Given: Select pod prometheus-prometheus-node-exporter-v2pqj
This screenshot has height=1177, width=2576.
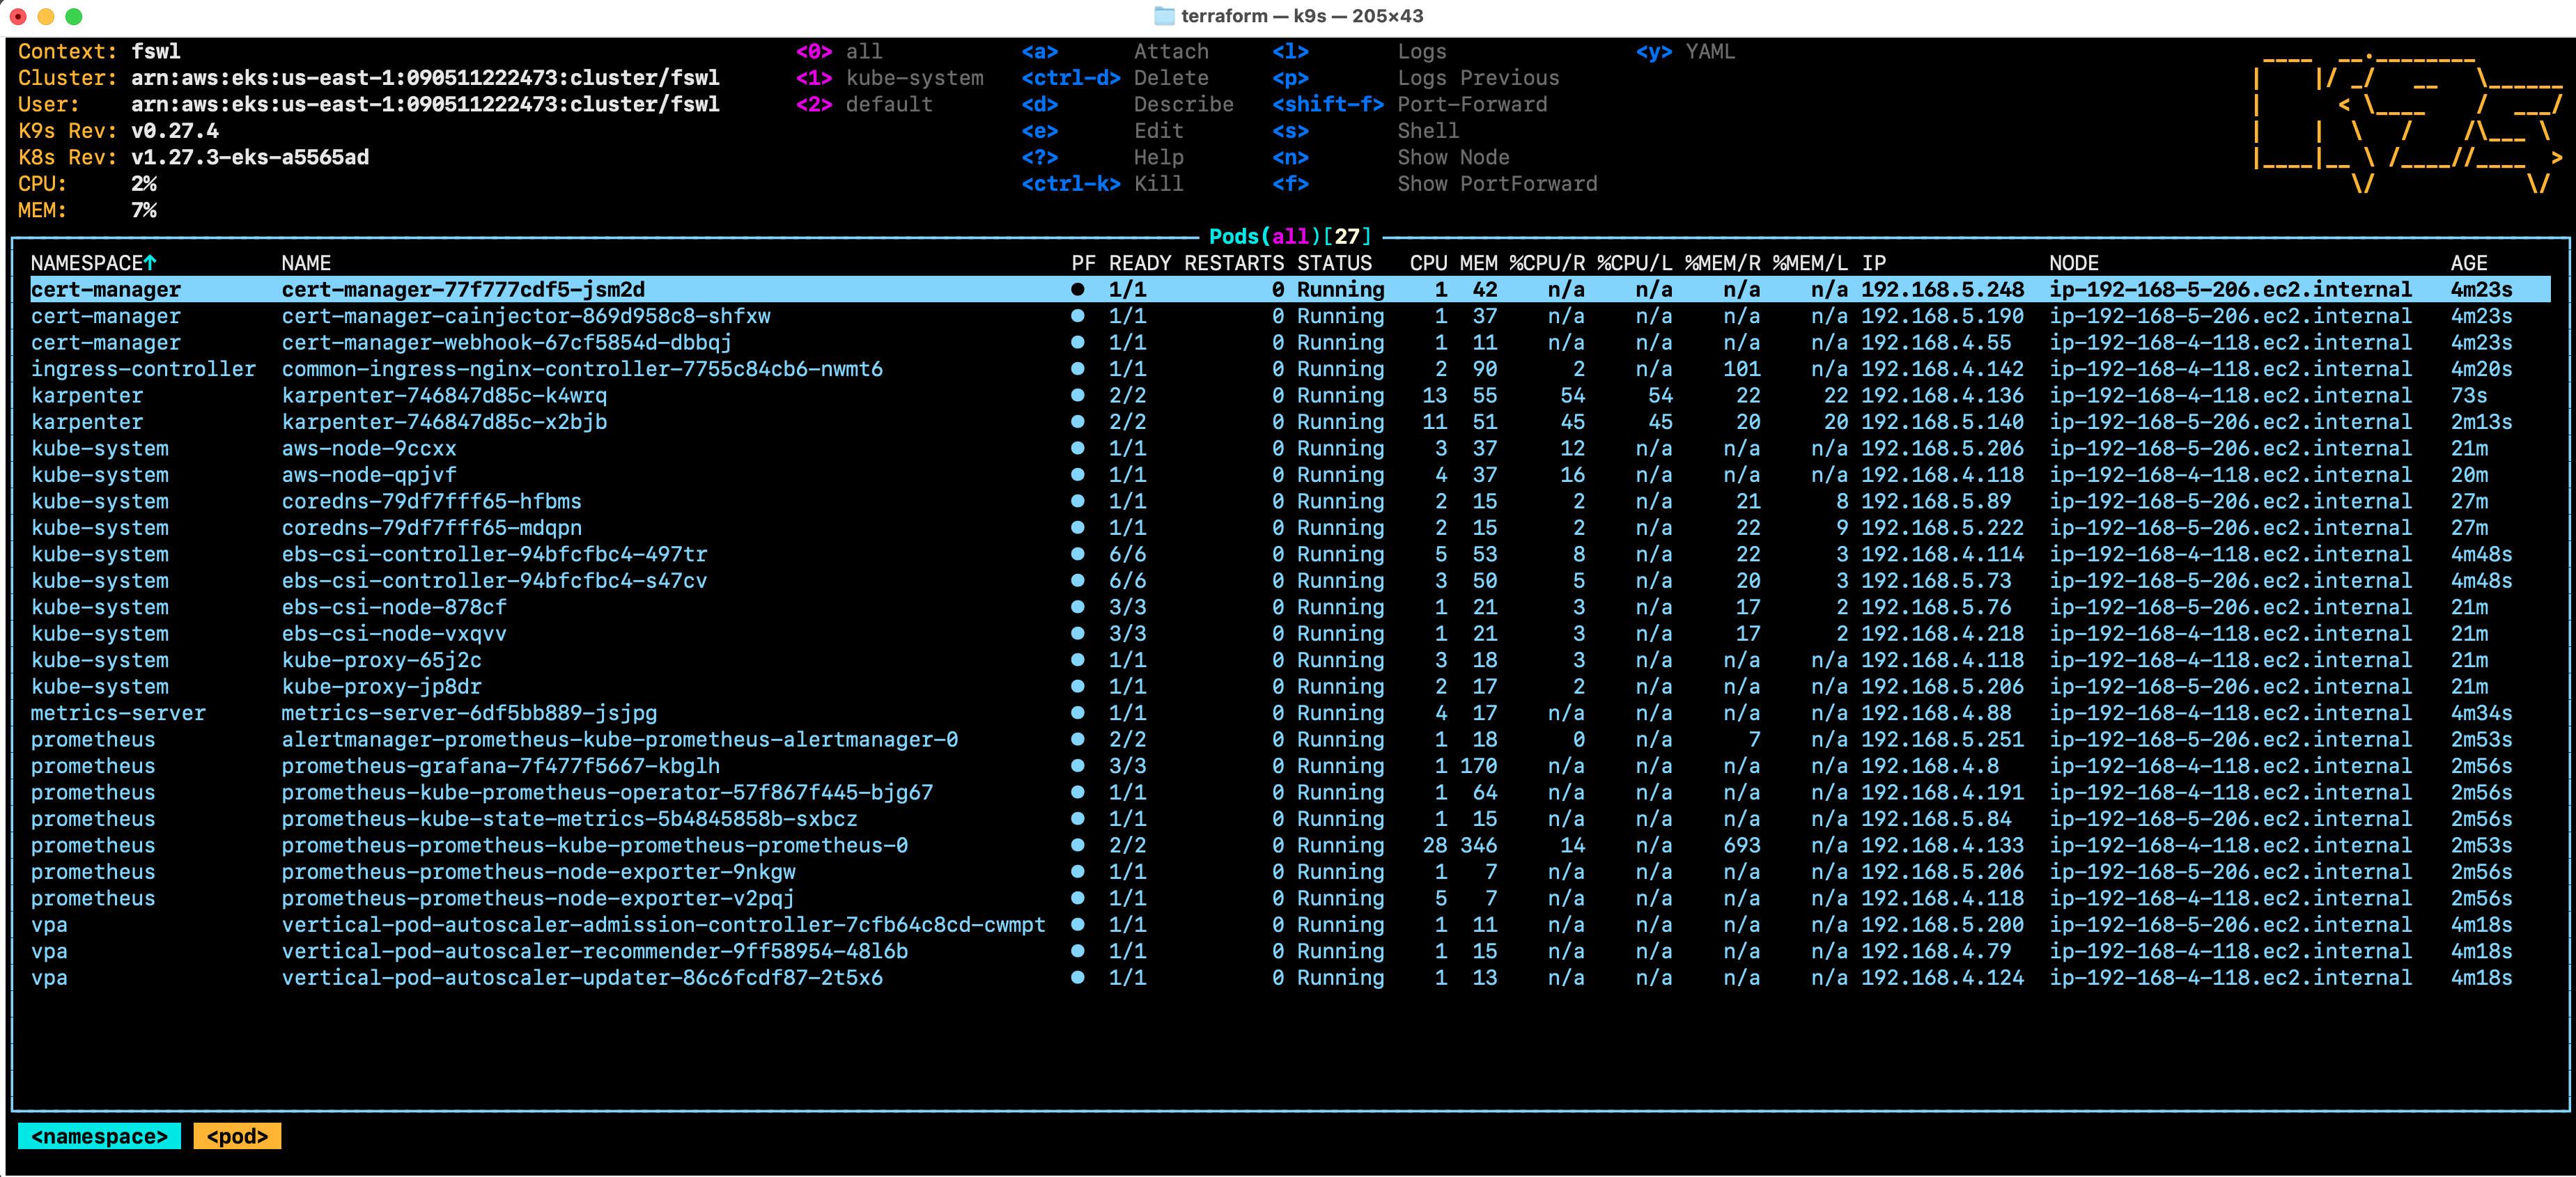Looking at the screenshot, I should pyautogui.click(x=1290, y=899).
